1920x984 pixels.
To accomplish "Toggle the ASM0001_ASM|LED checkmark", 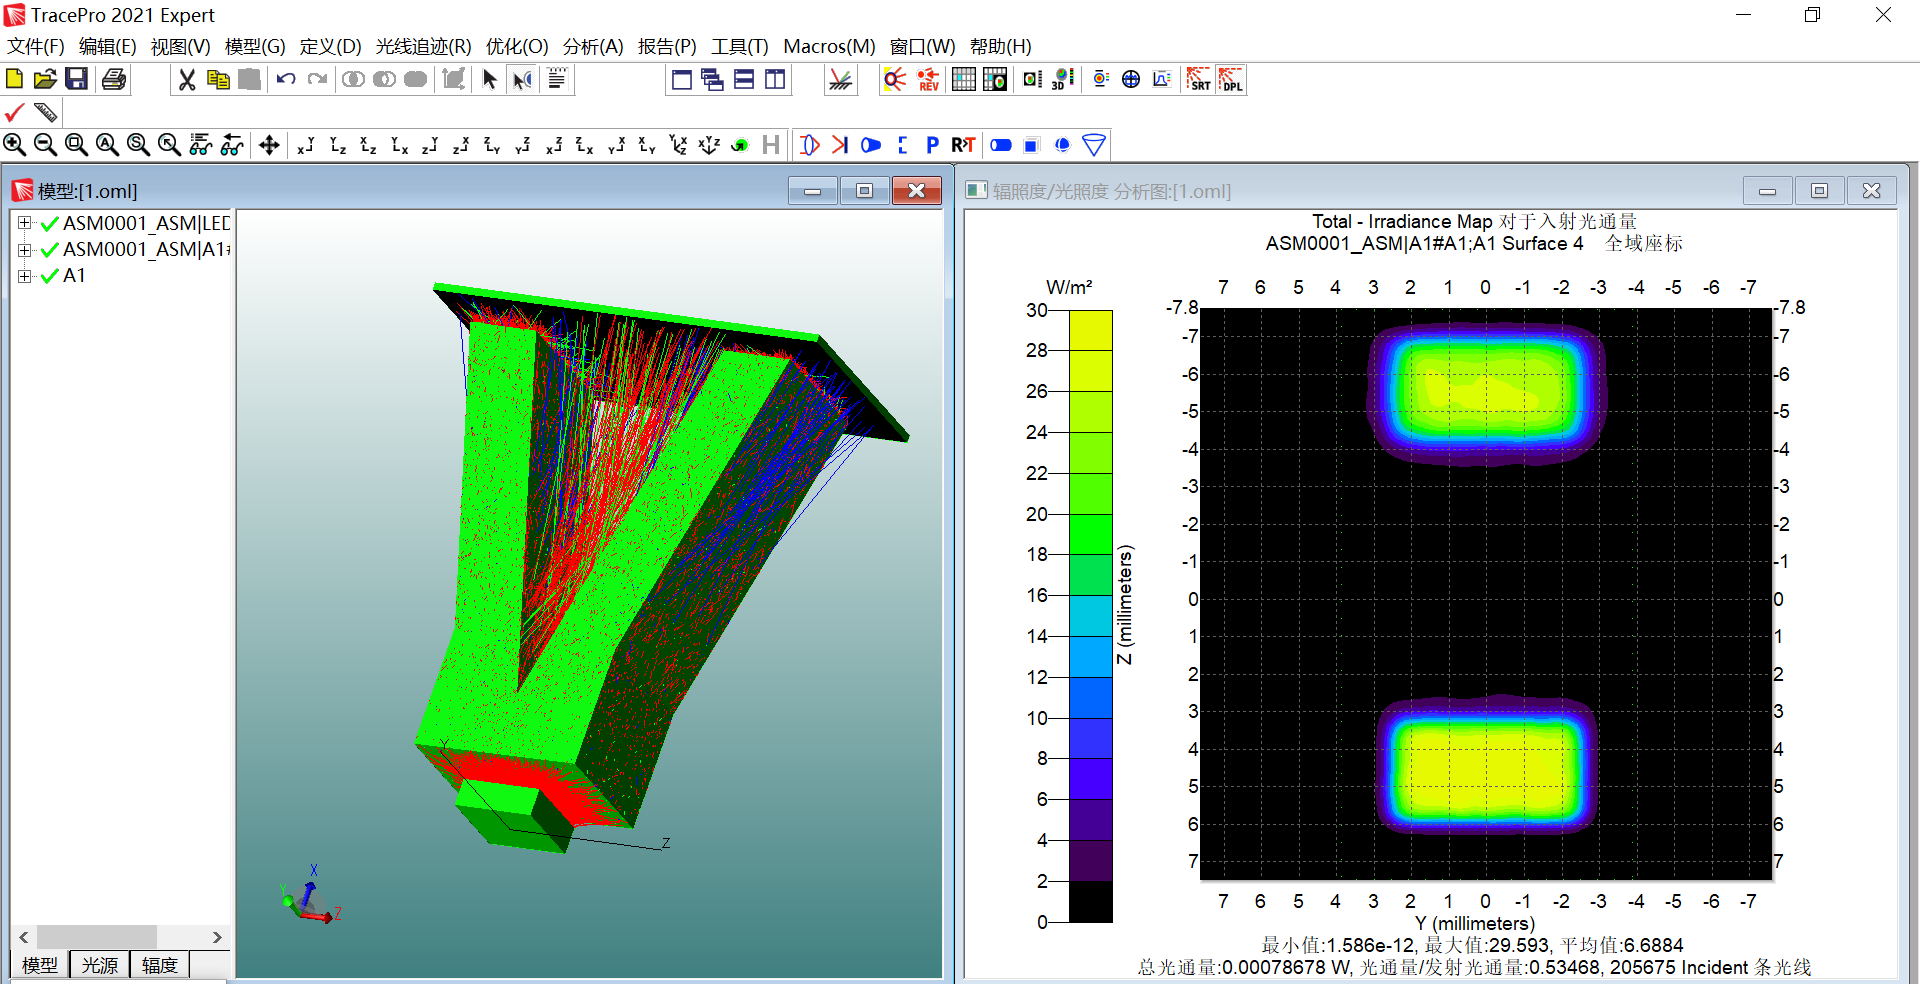I will (x=49, y=224).
